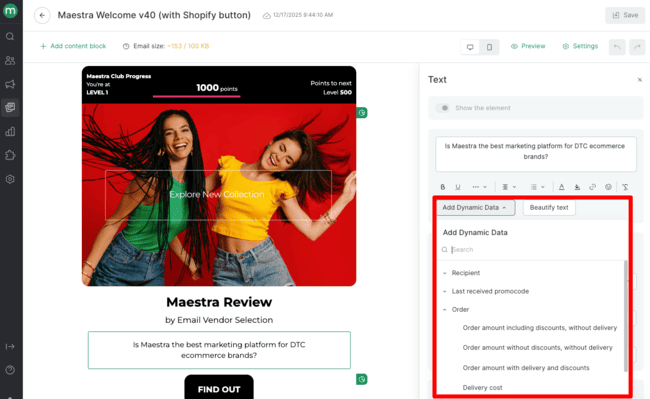The width and height of the screenshot is (650, 399).
Task: Click the hero image with two women
Action: coord(219,195)
